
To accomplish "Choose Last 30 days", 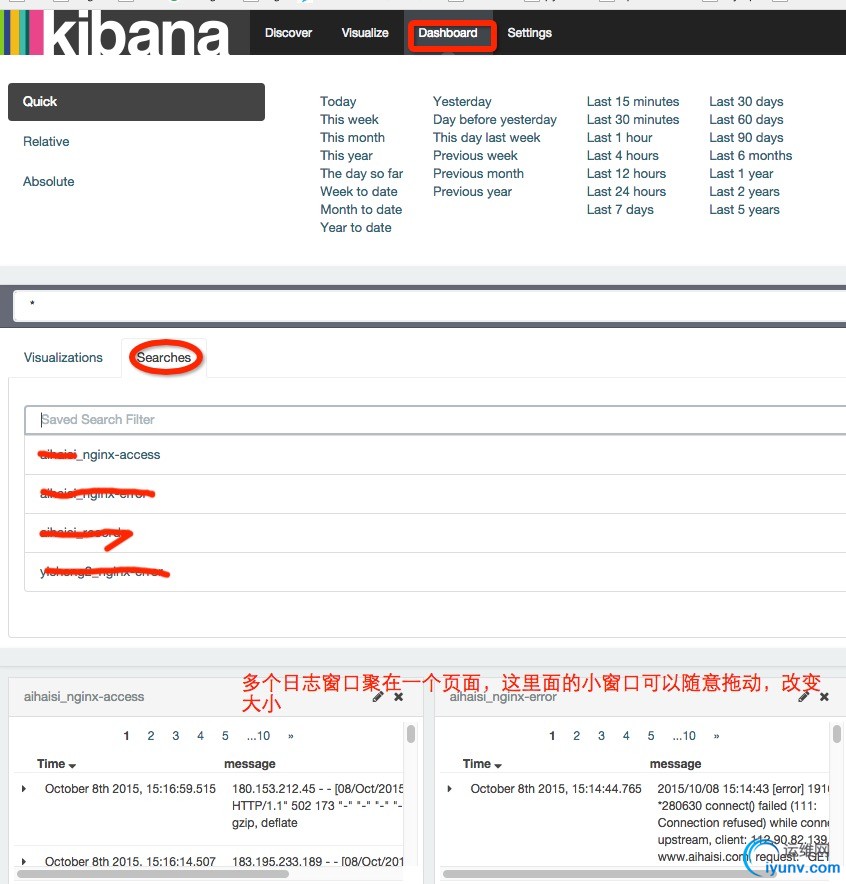I will pyautogui.click(x=746, y=101).
